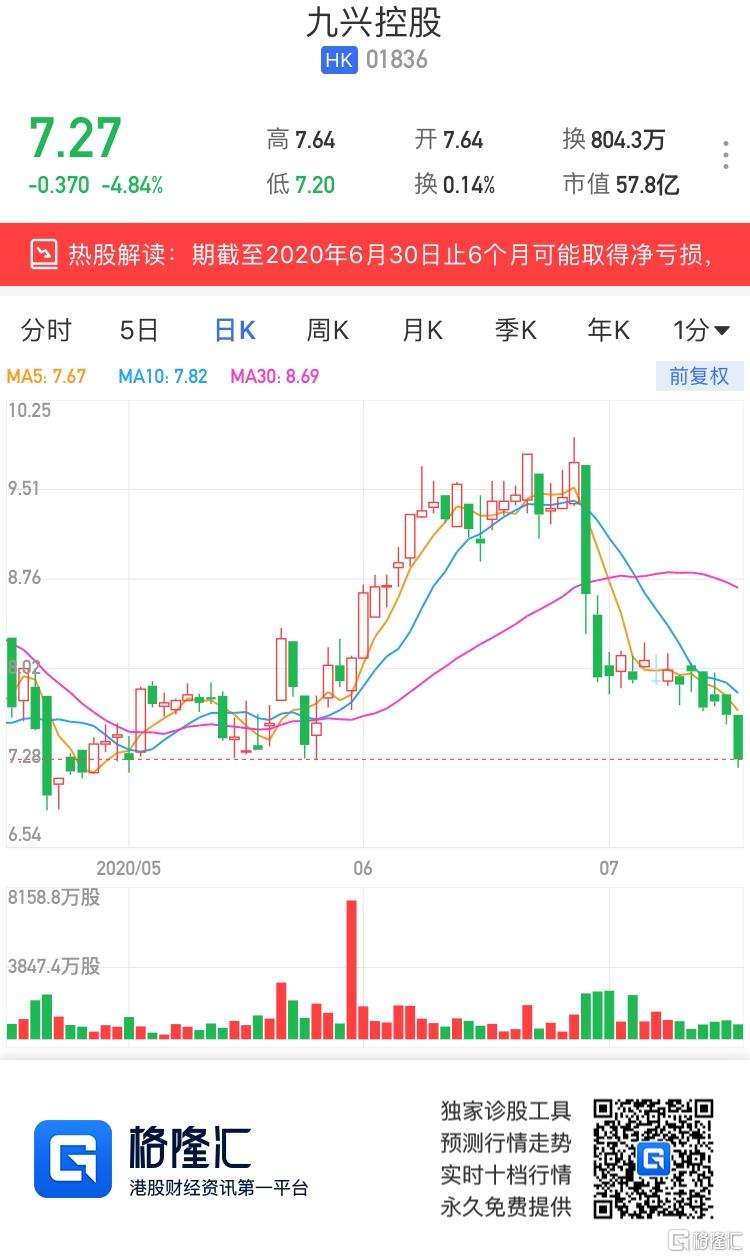Viewport: 750px width, 1258px height.
Task: Tap the stock code 01836
Action: pyautogui.click(x=397, y=60)
